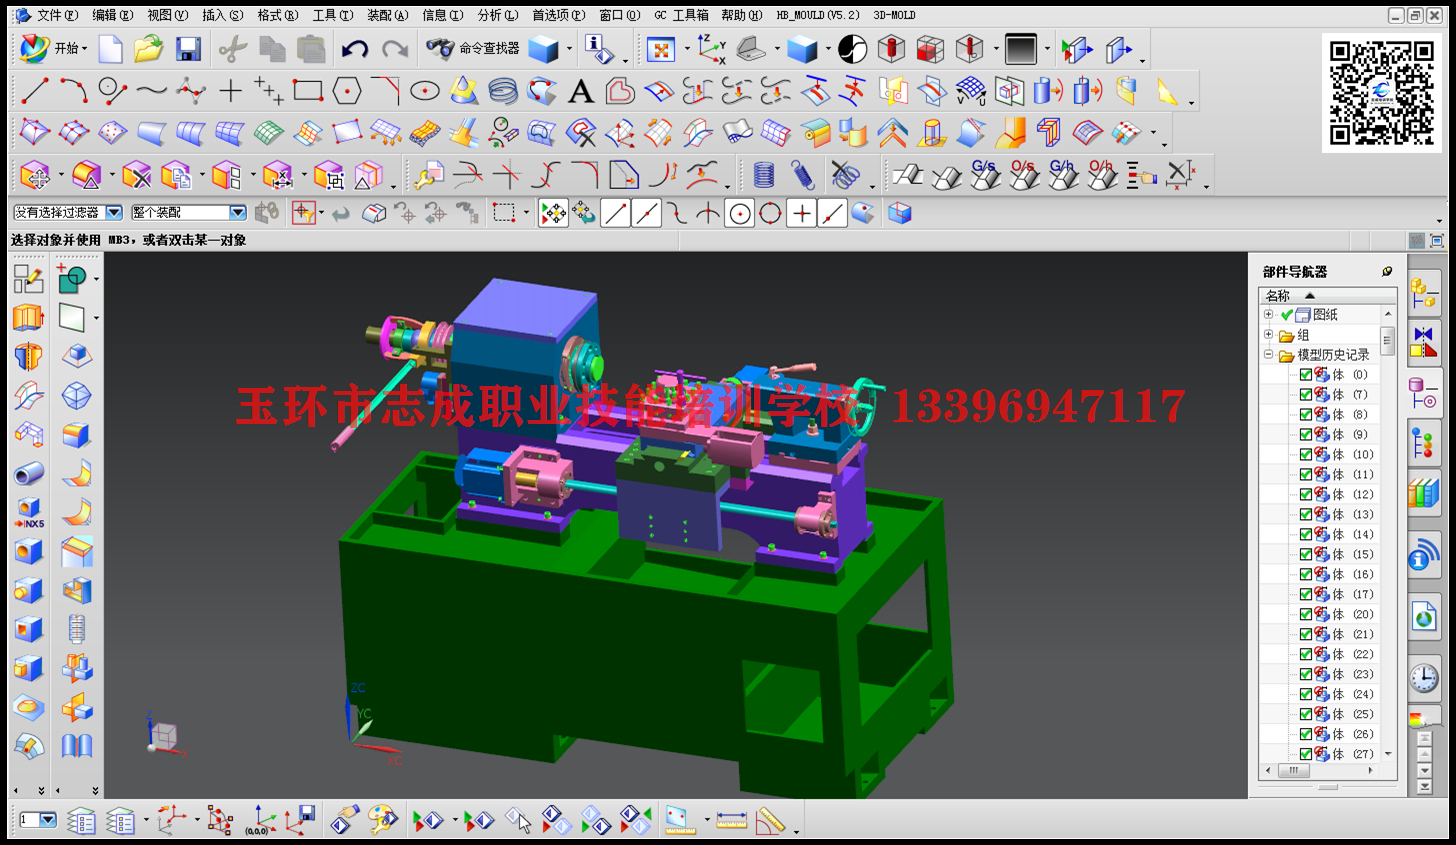The width and height of the screenshot is (1456, 845).
Task: Open the 开始 start dropdown
Action: pos(53,48)
